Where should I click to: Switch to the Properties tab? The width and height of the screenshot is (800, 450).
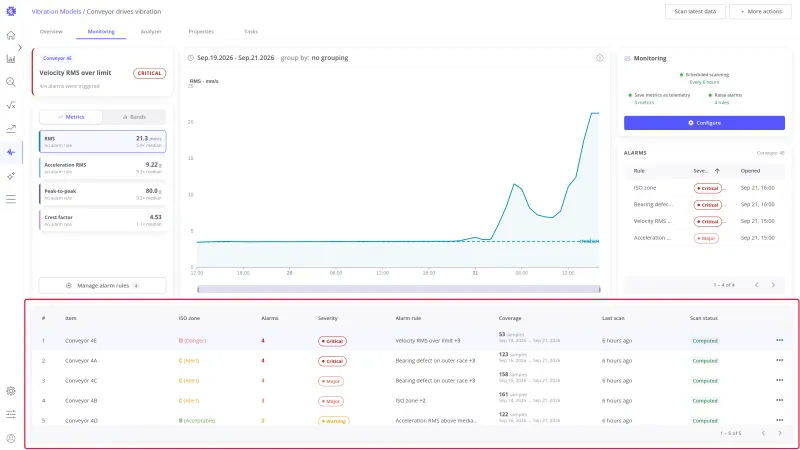(201, 32)
